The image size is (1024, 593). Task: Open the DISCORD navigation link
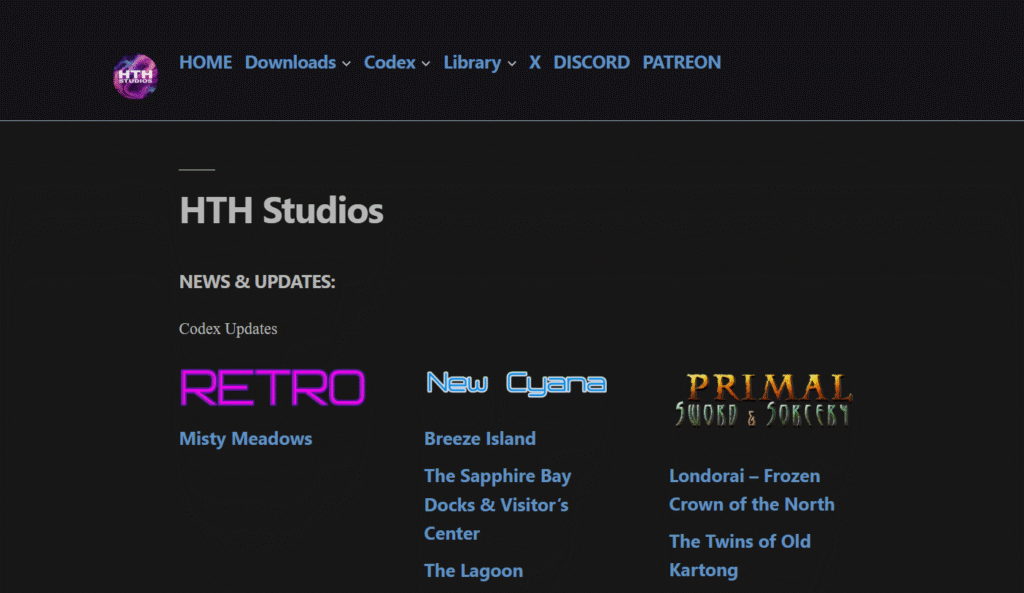point(591,62)
